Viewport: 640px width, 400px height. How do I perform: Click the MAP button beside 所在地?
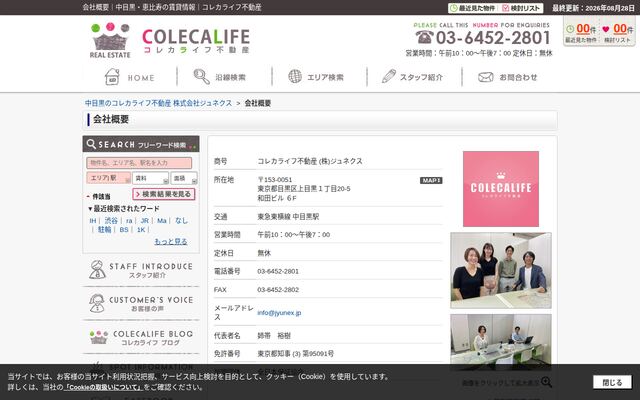(431, 180)
